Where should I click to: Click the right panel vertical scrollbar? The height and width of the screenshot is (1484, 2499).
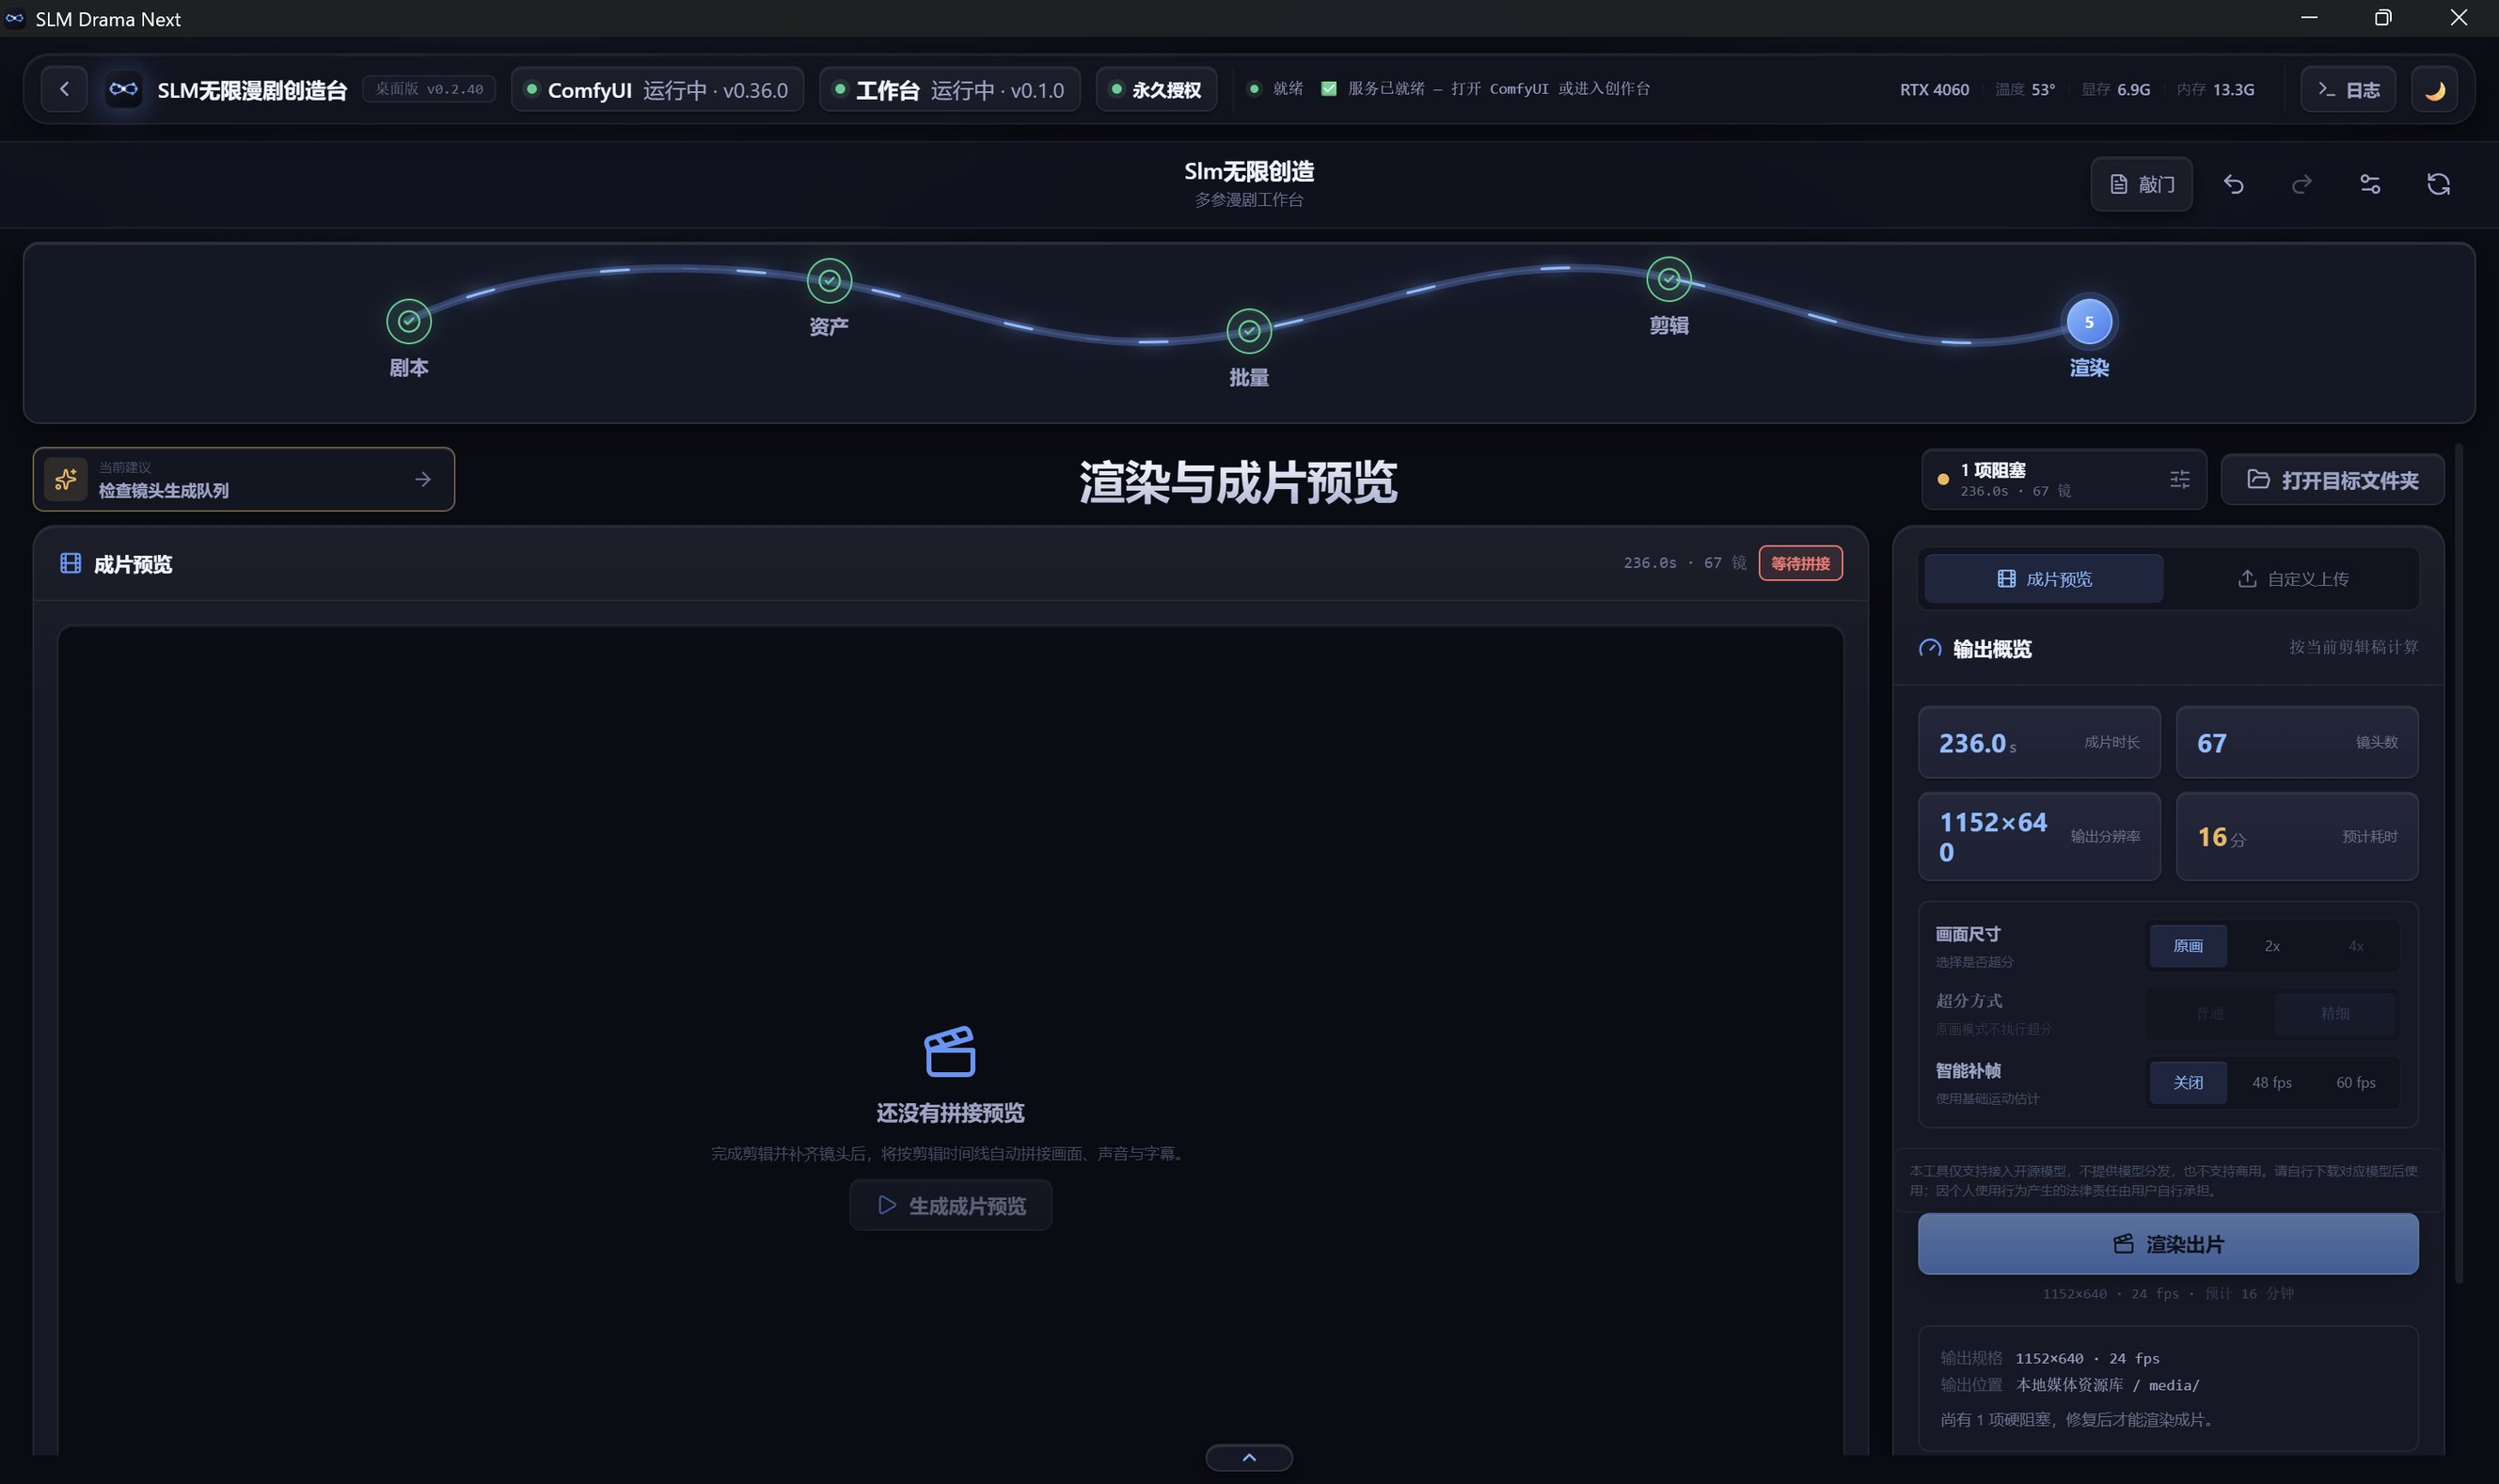click(x=2458, y=865)
